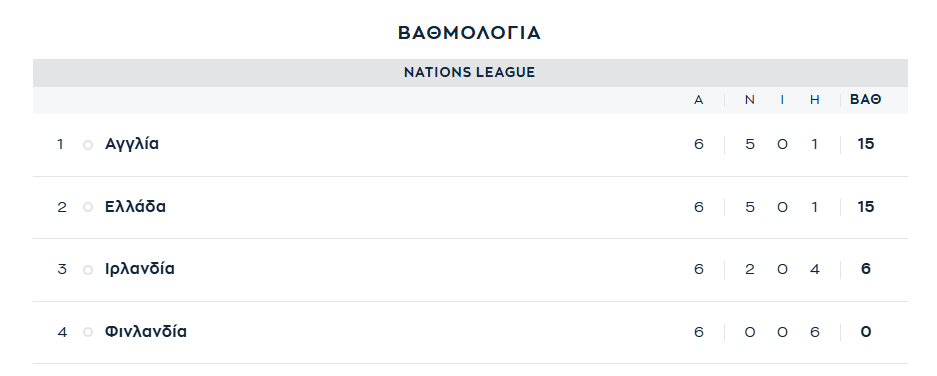Click the Α matches column header
Image resolution: width=937 pixels, height=376 pixels.
point(699,100)
